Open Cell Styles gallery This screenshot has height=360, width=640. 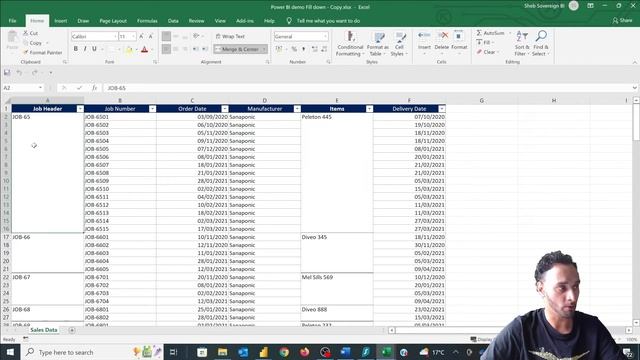[x=399, y=44]
